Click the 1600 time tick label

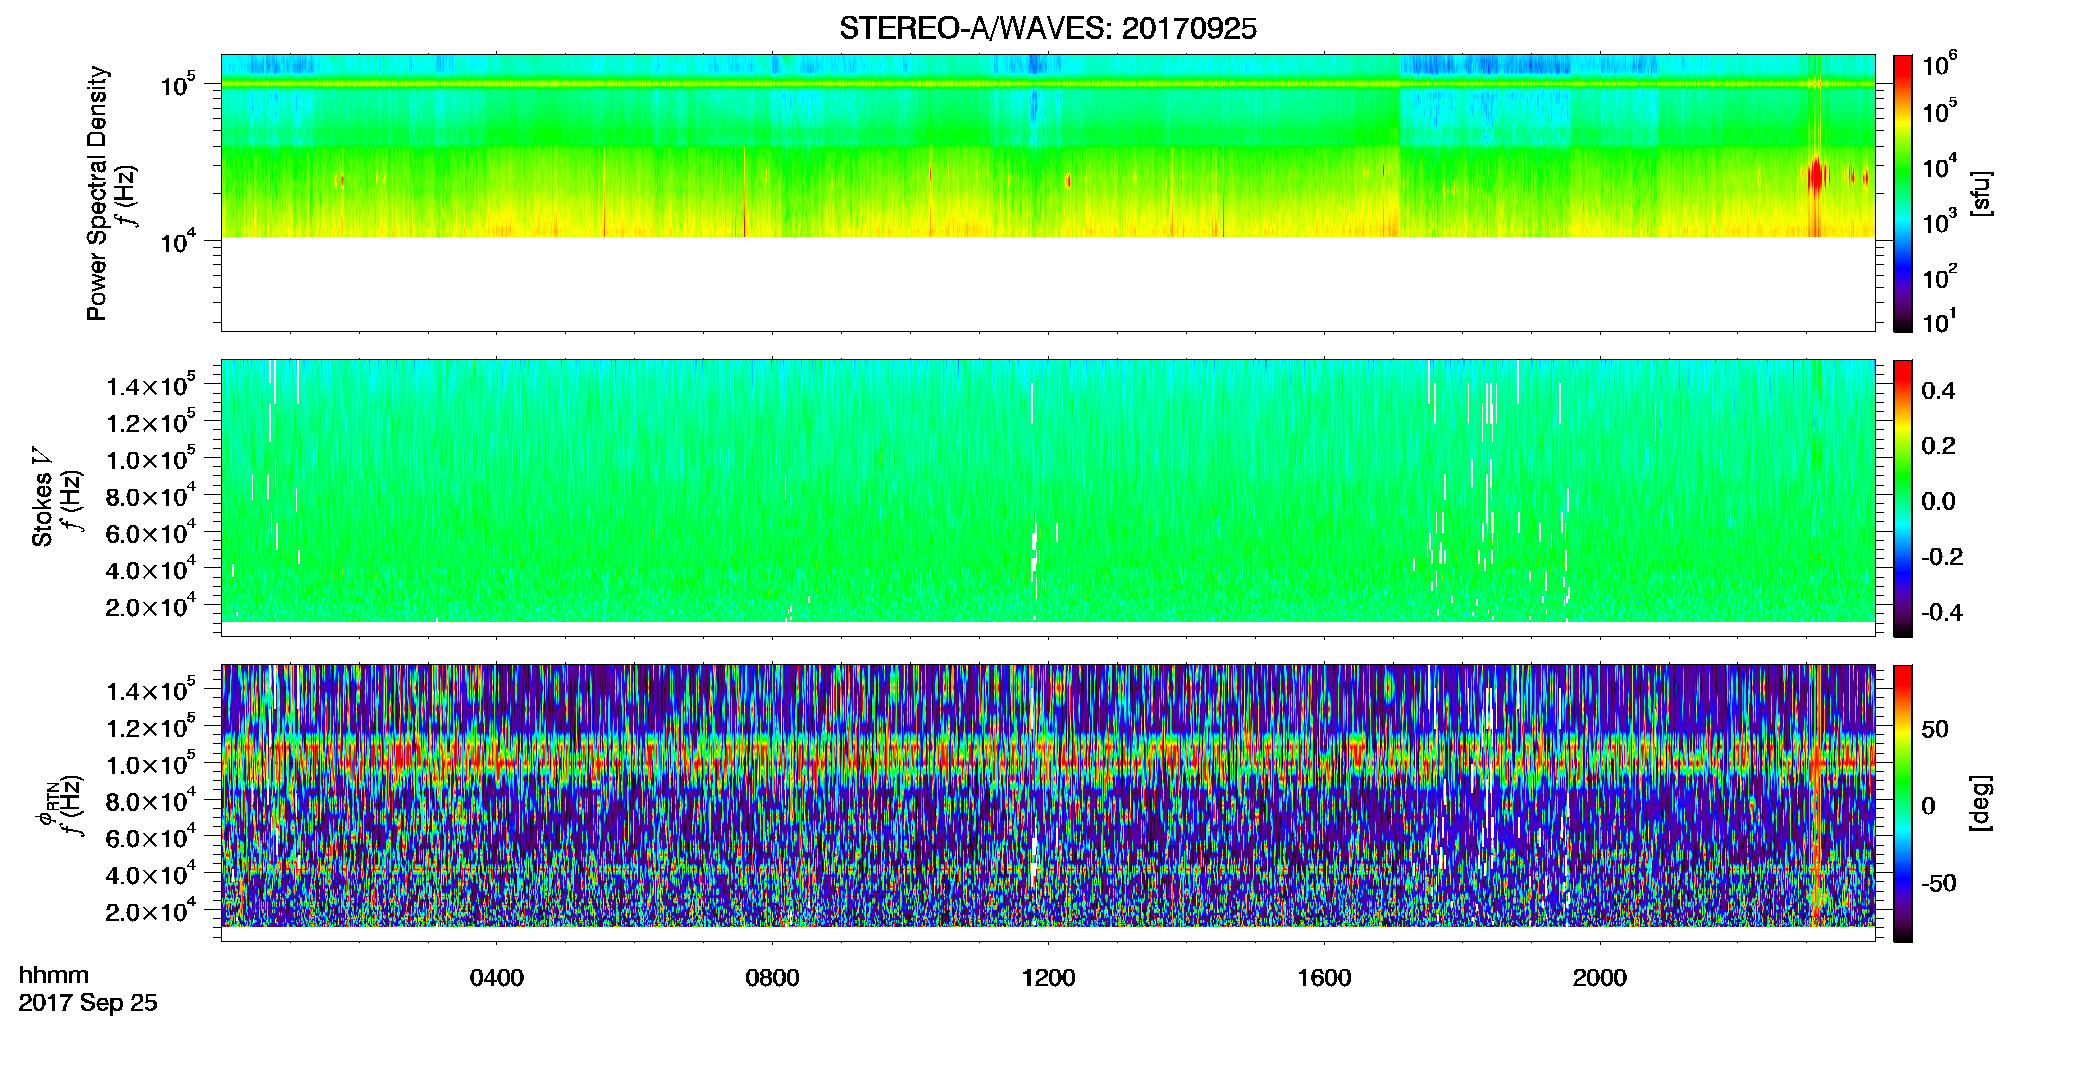(x=1324, y=978)
